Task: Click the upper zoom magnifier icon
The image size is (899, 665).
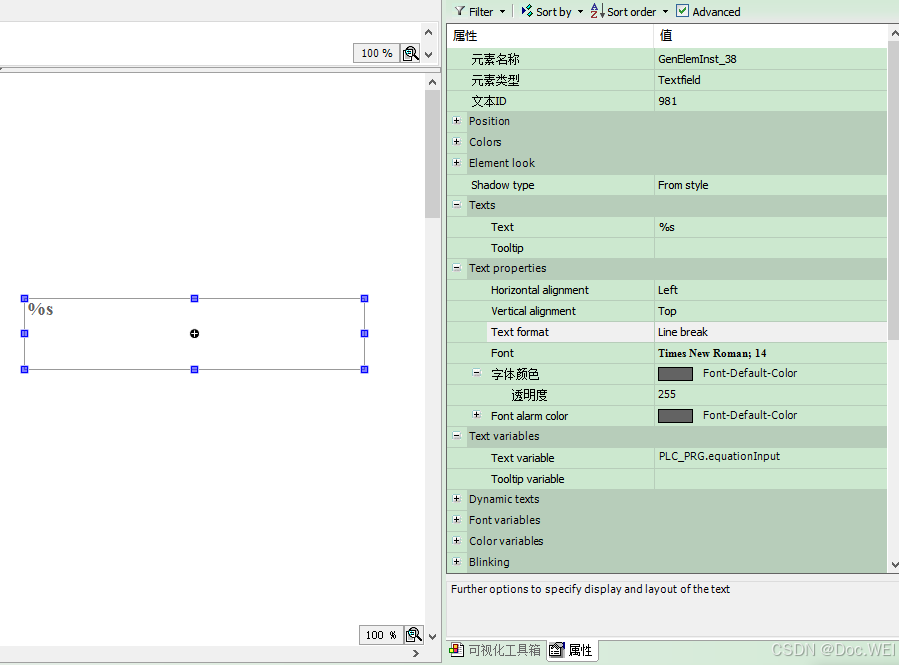Action: pyautogui.click(x=411, y=53)
